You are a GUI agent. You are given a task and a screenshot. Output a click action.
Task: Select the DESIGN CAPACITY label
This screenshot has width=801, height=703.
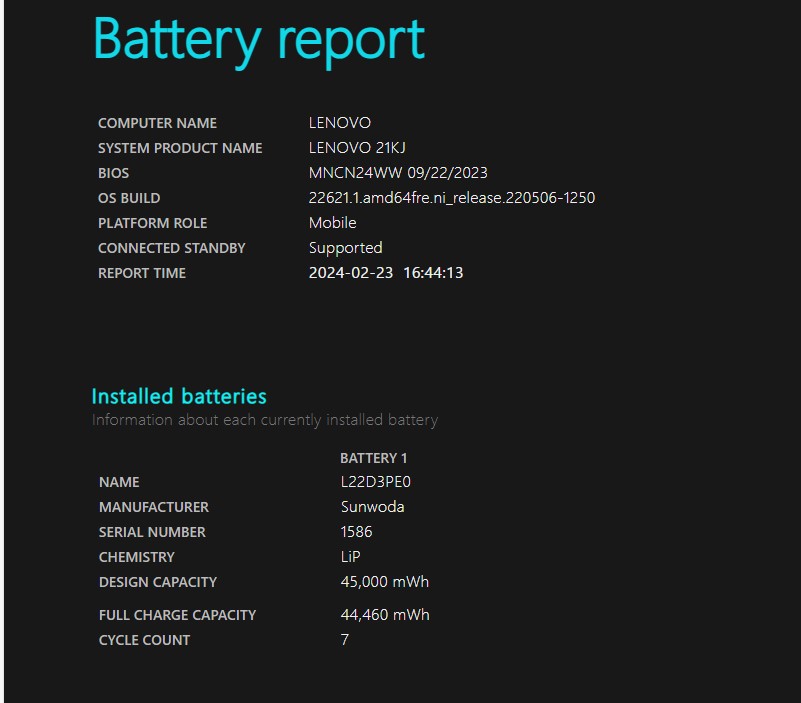(158, 582)
